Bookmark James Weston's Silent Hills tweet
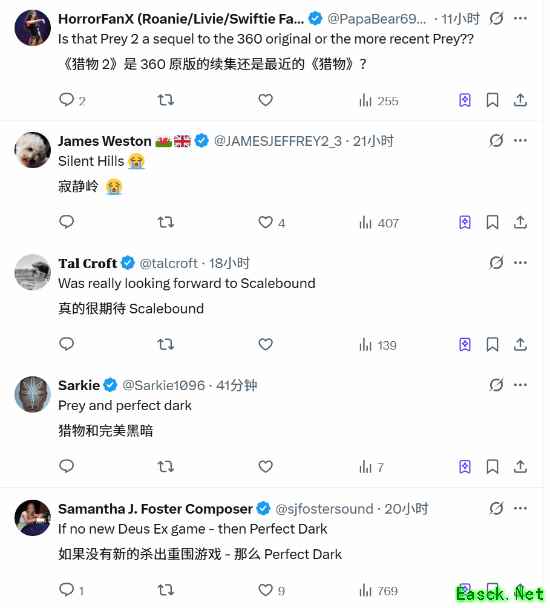 tap(492, 223)
